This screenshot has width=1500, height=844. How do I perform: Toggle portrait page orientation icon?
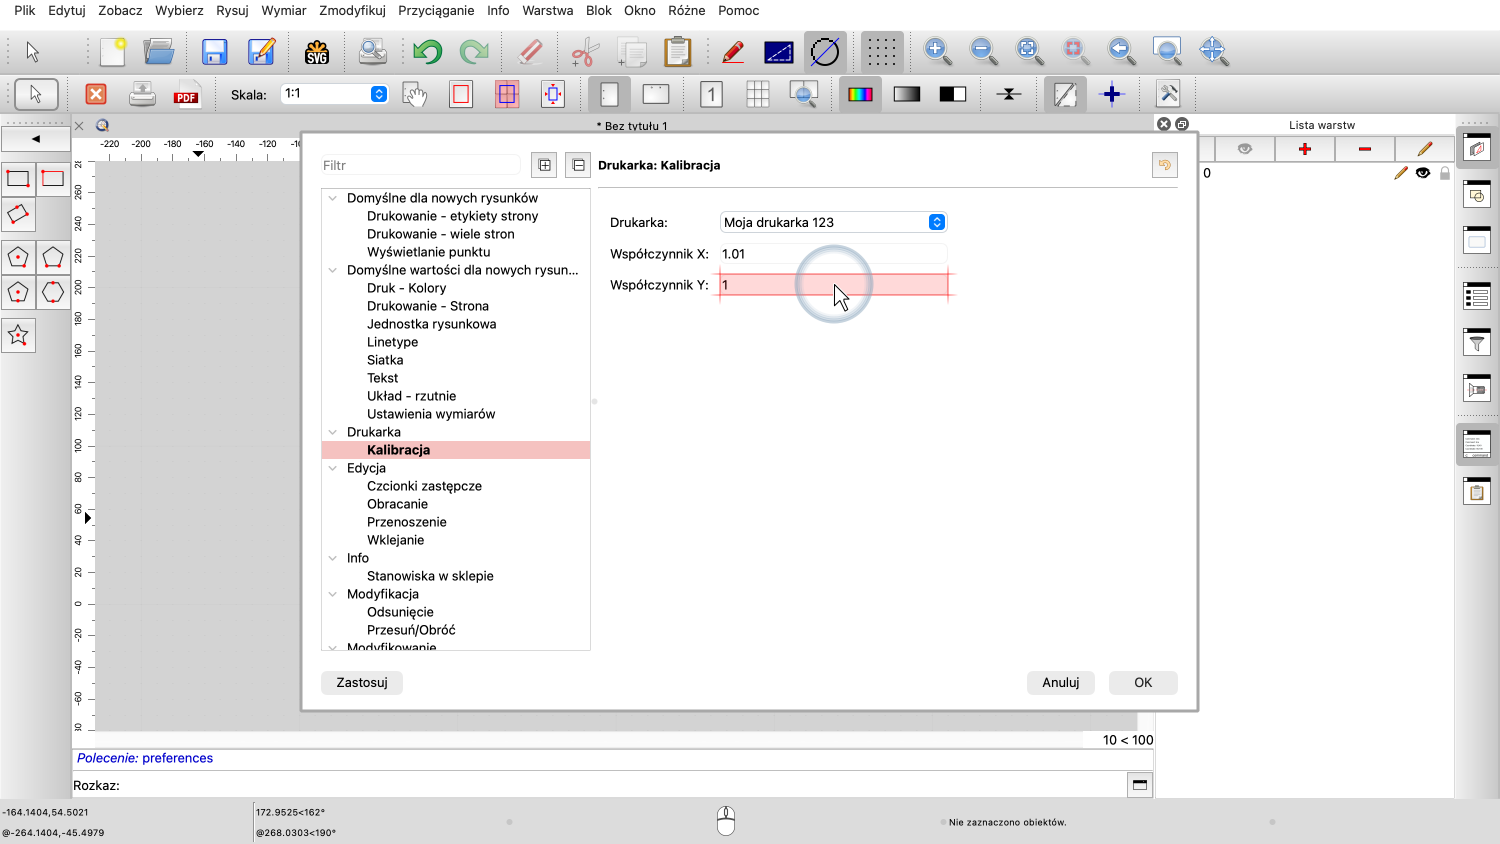click(609, 94)
